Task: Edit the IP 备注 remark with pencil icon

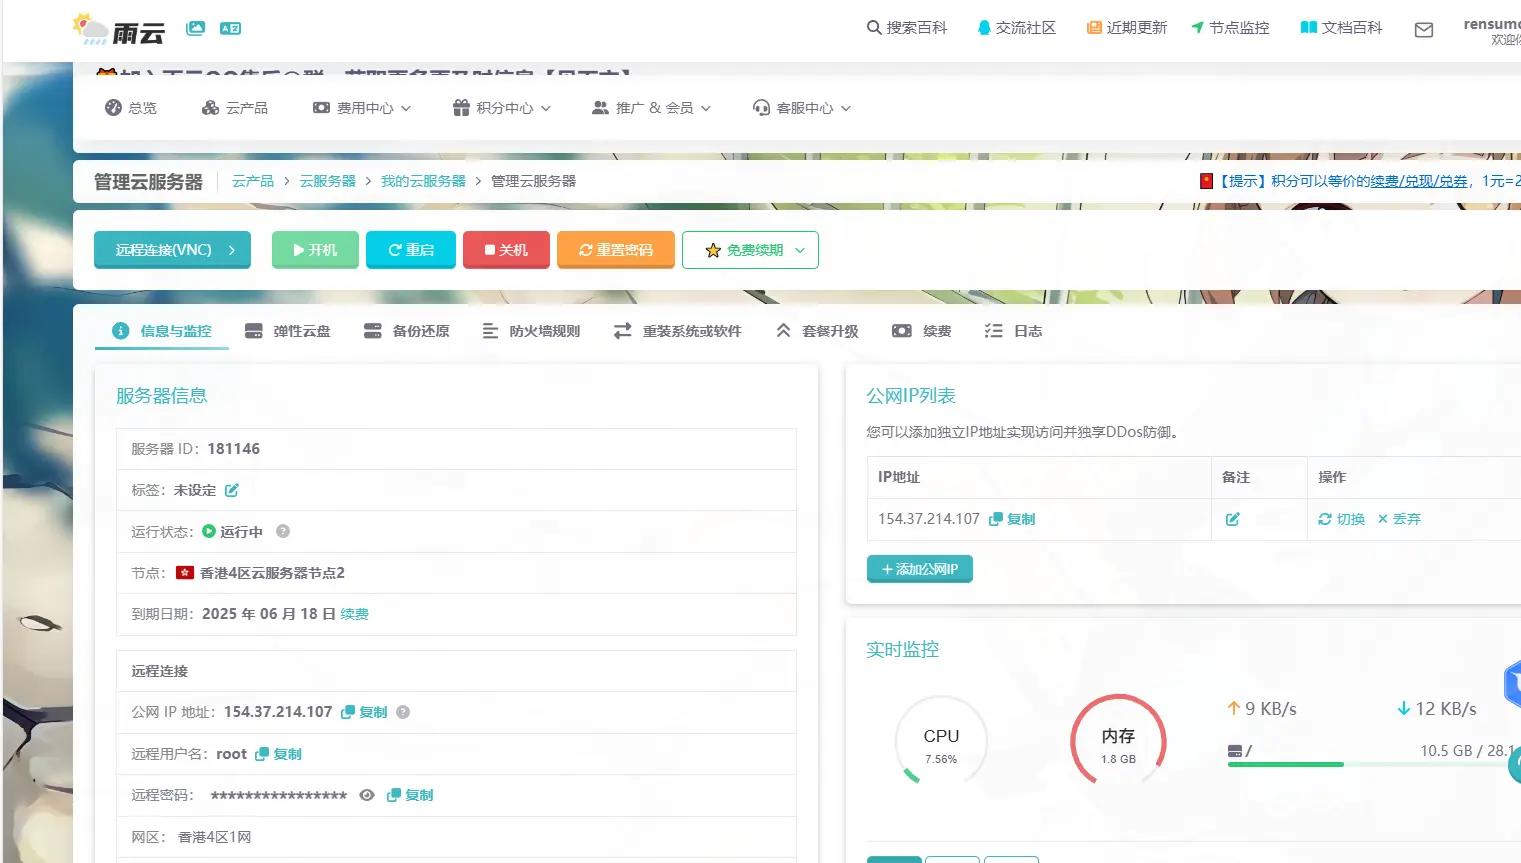Action: pyautogui.click(x=1232, y=519)
